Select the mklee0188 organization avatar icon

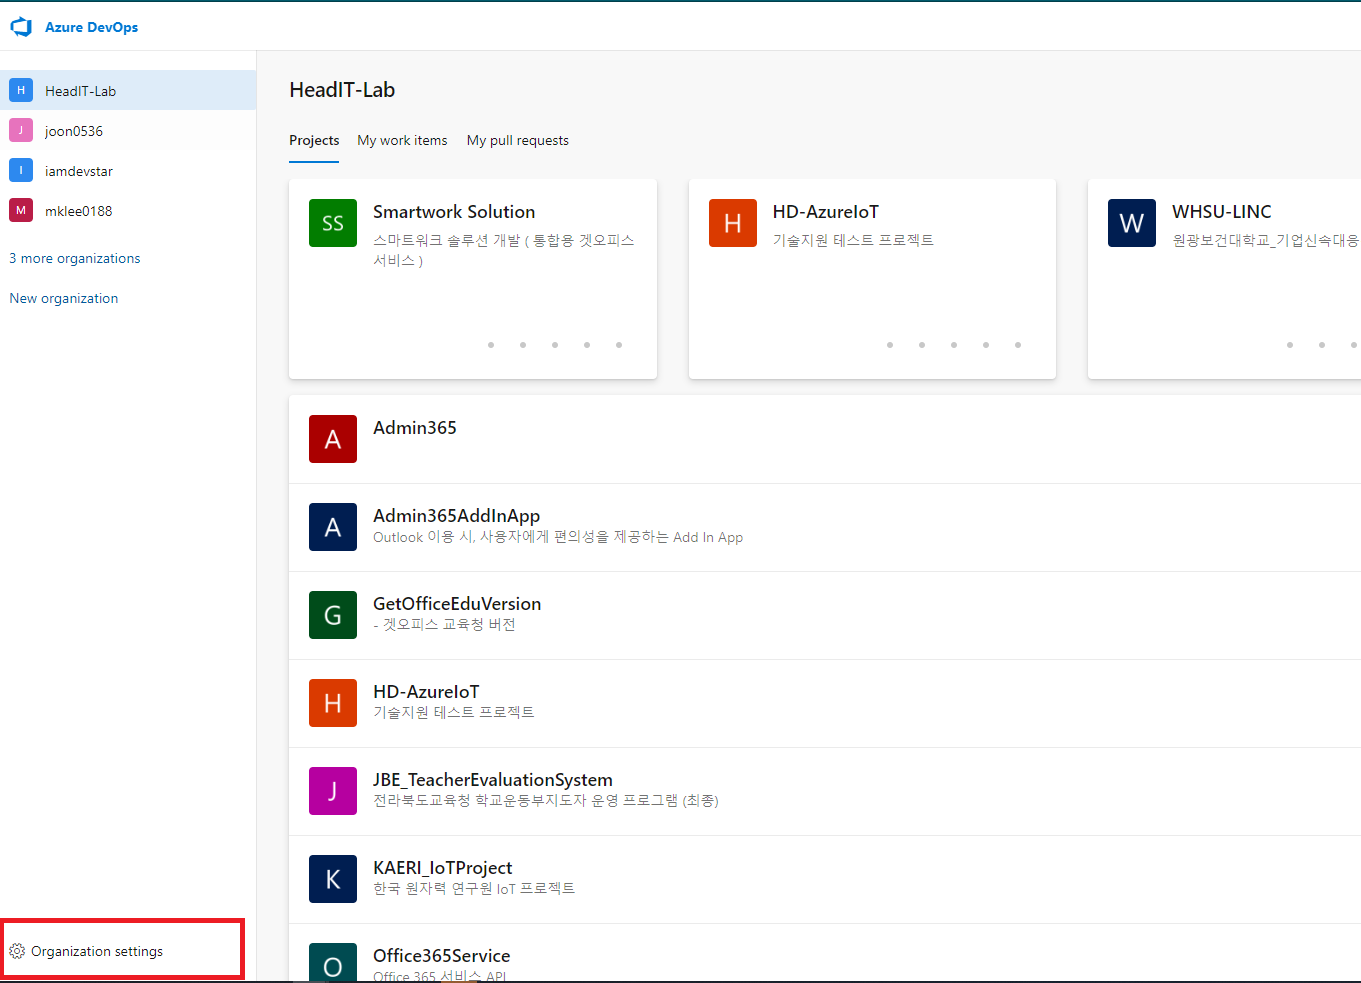click(x=21, y=210)
